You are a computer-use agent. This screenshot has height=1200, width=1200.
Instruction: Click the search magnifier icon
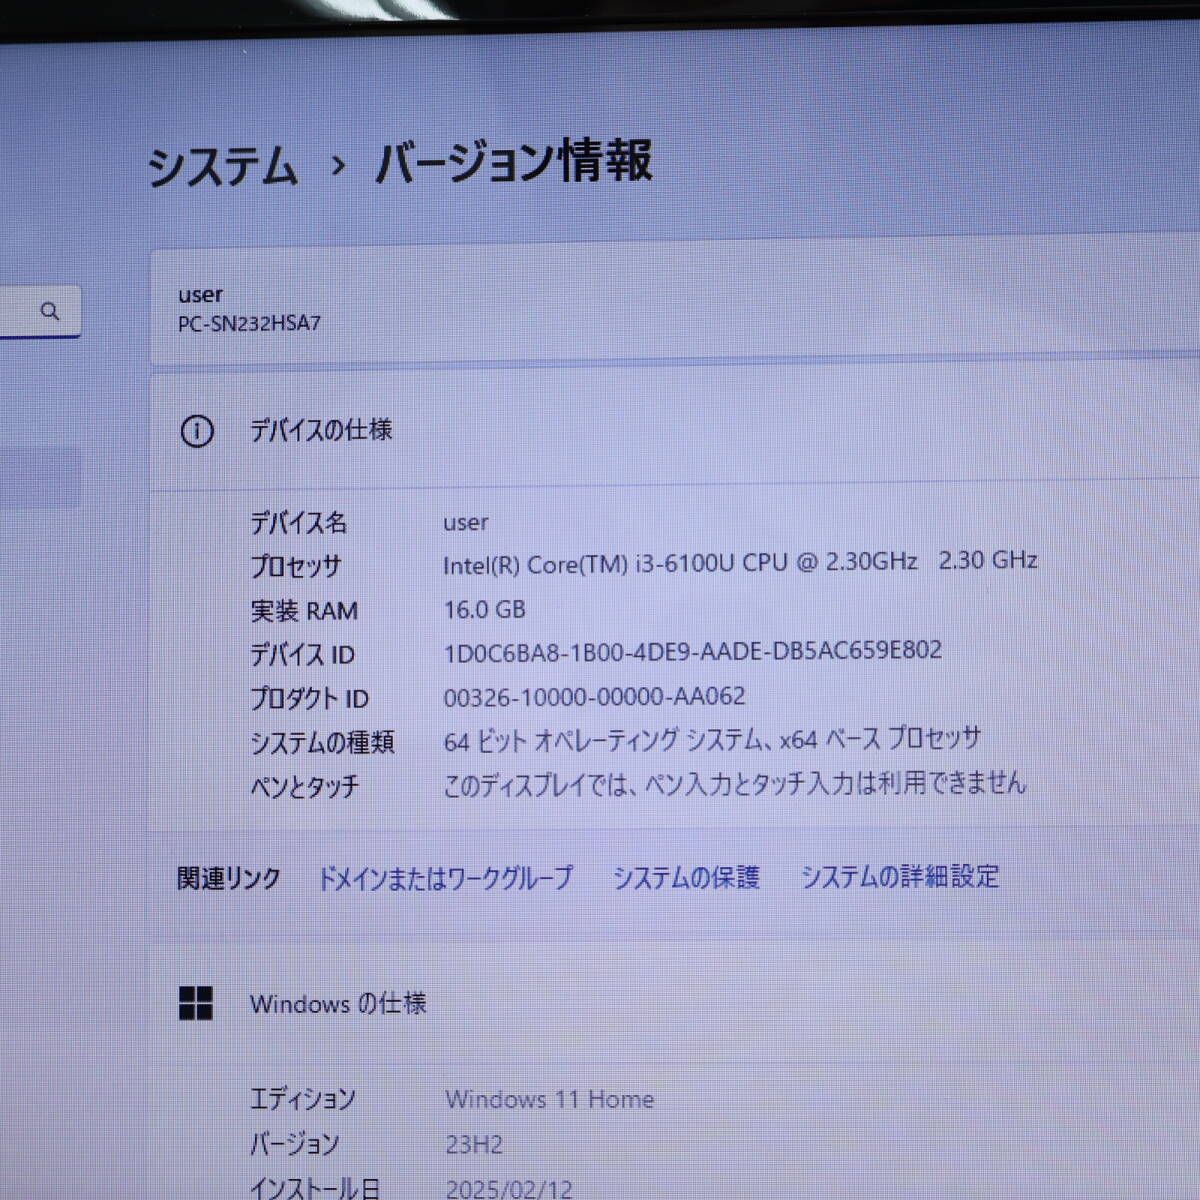coord(49,311)
